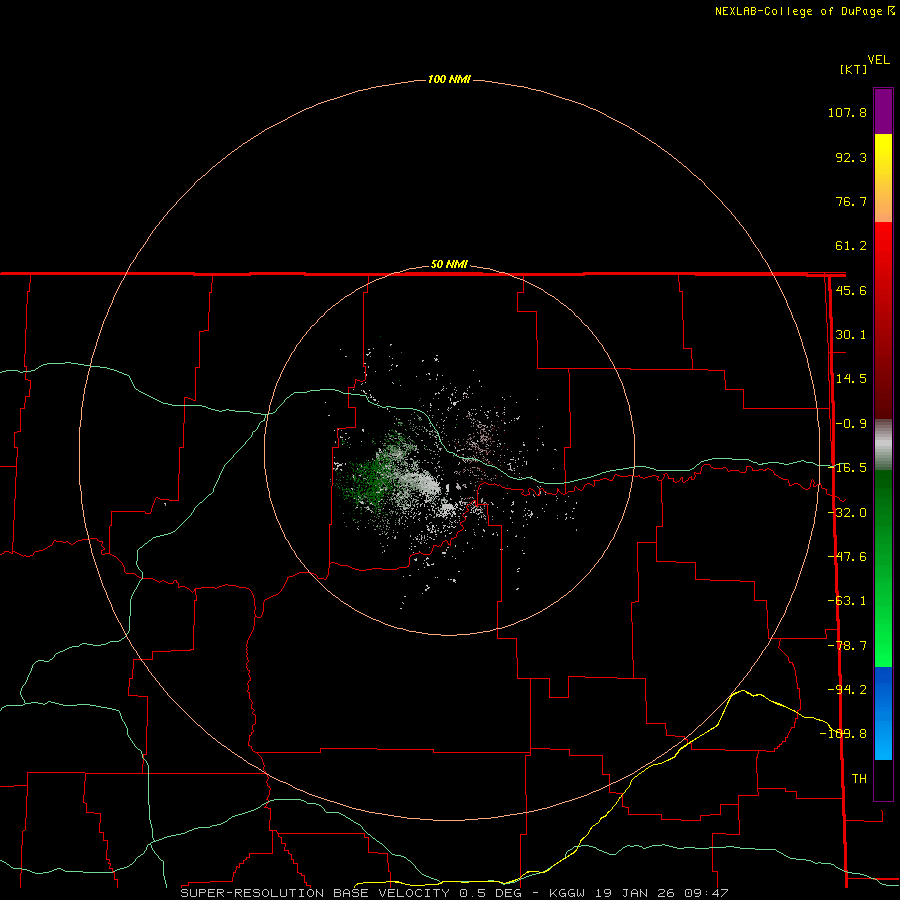Click the Super-Resolution Base Velocity caption
The width and height of the screenshot is (900, 900).
pyautogui.click(x=454, y=893)
